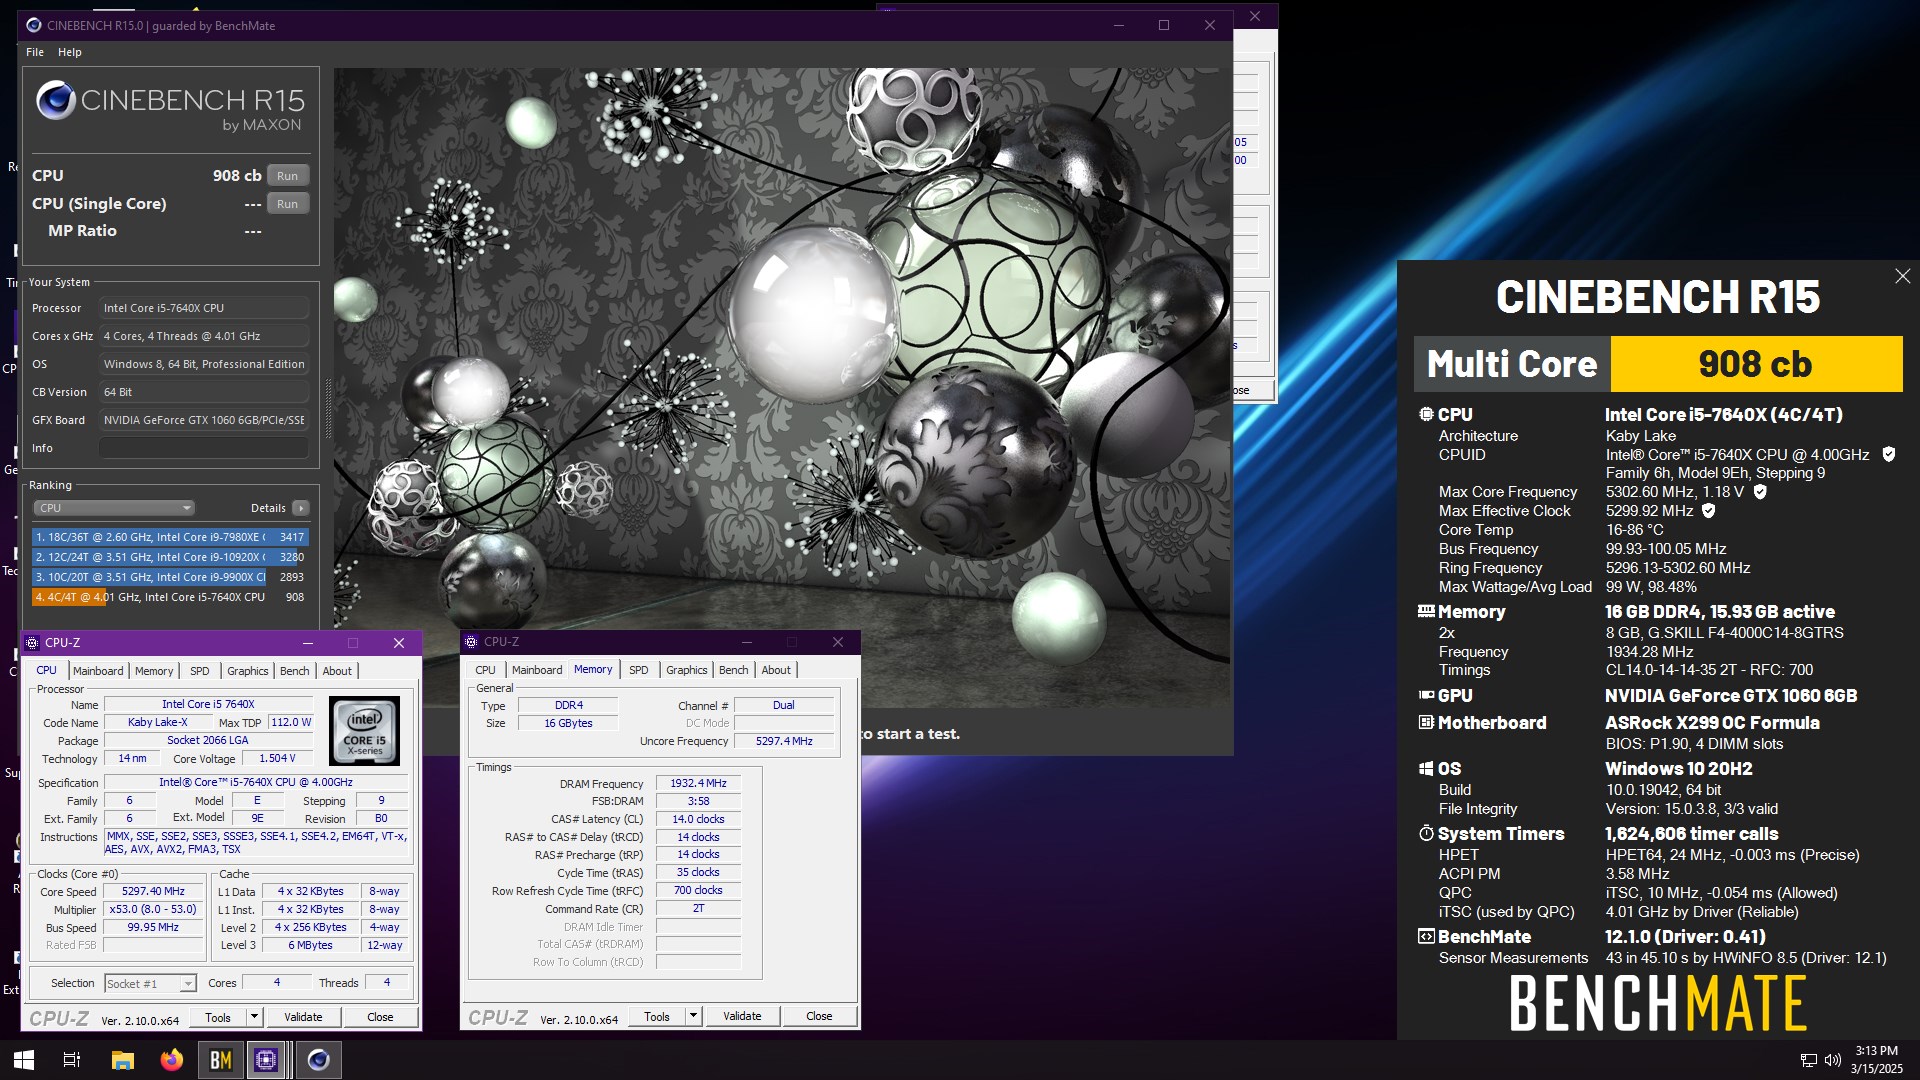Screen dimensions: 1920x1080
Task: Open SPD tab in right CPU-Z
Action: 639,670
